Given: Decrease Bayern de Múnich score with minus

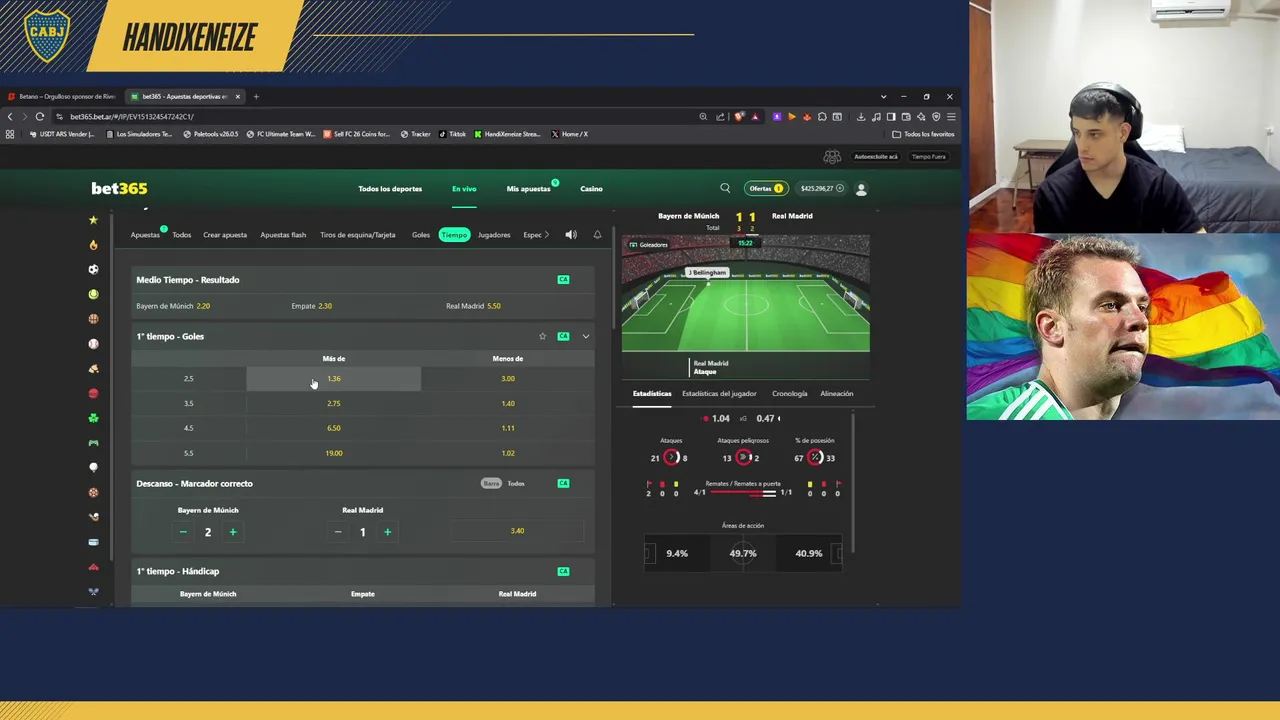Looking at the screenshot, I should pyautogui.click(x=183, y=532).
